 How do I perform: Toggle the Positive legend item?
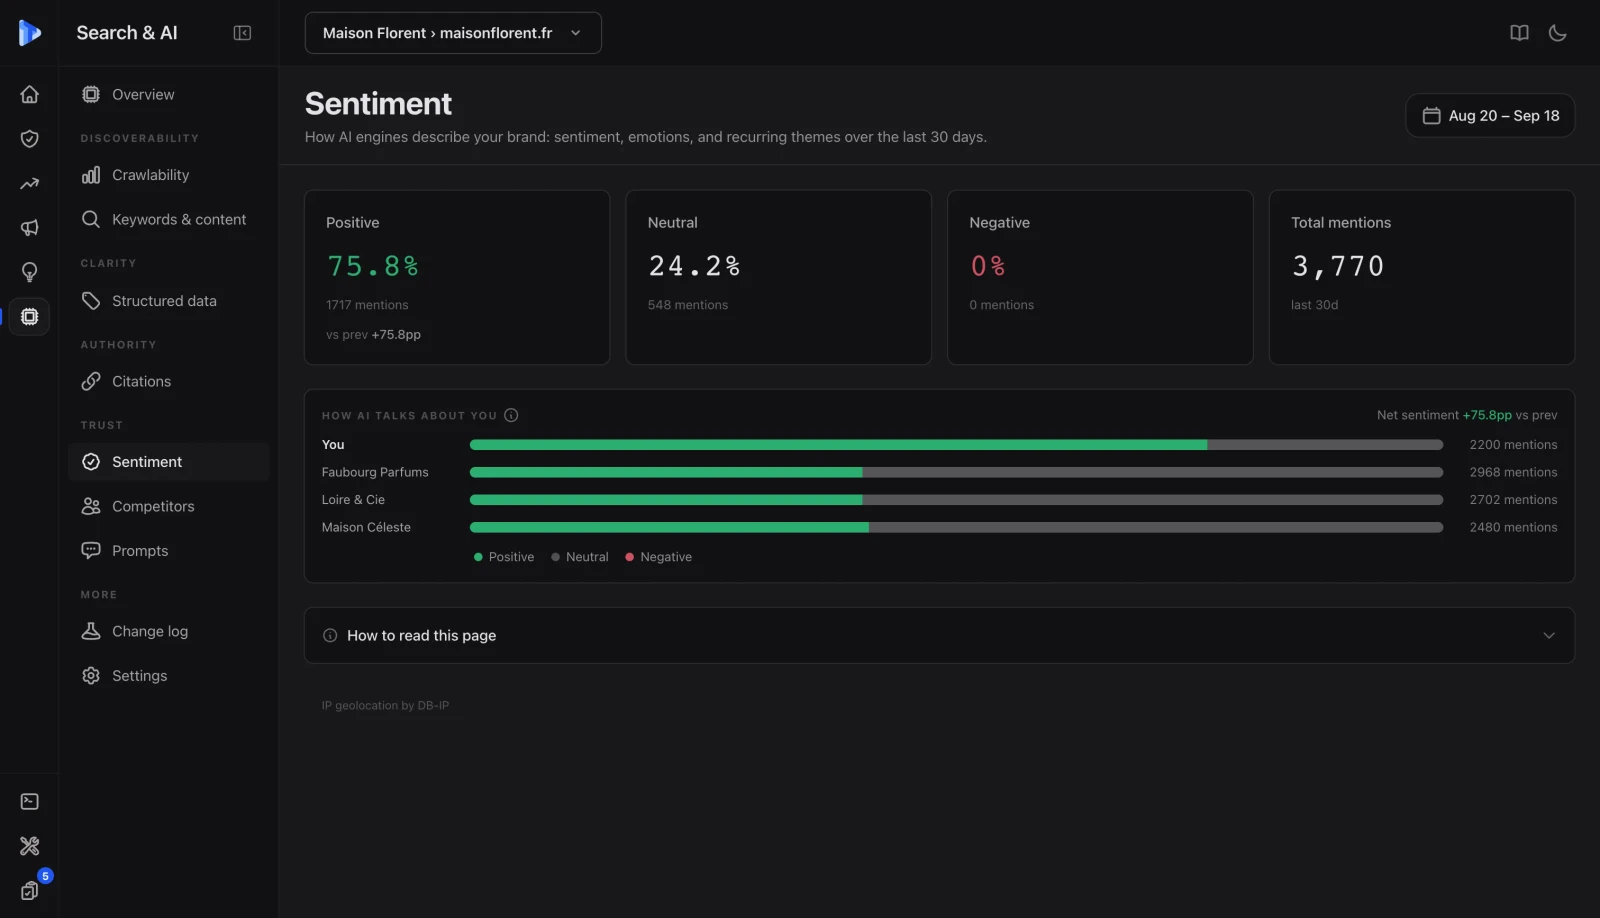click(504, 557)
